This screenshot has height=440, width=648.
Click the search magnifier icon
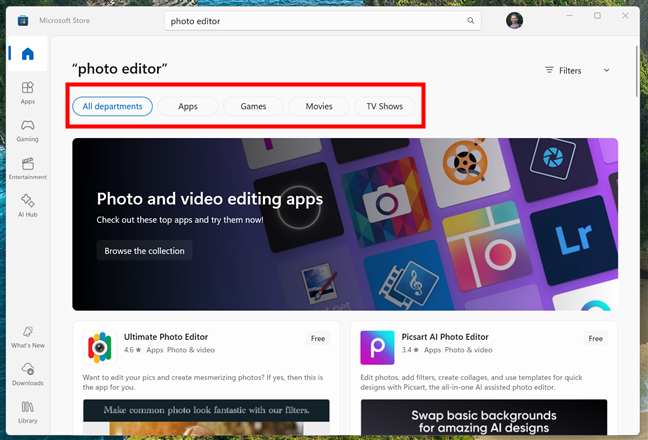471,21
